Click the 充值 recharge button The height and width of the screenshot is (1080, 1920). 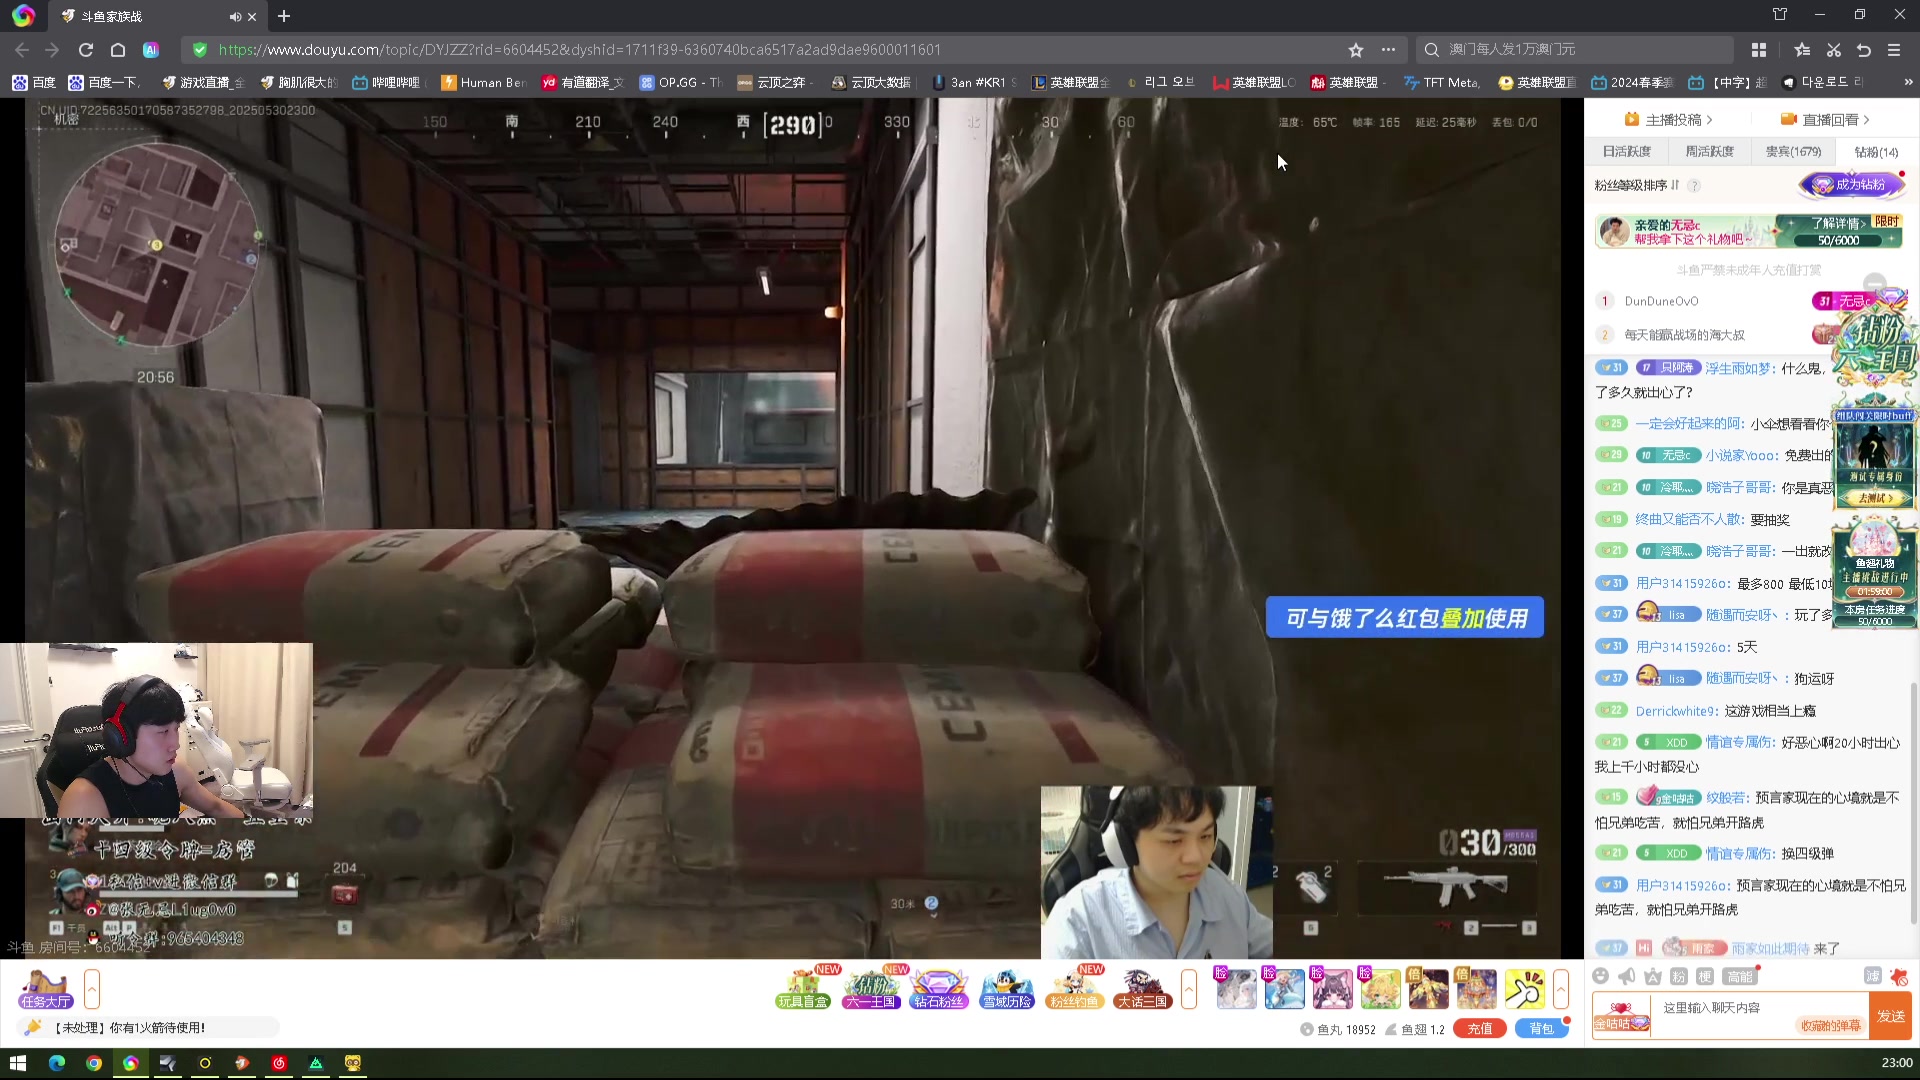click(1479, 1028)
